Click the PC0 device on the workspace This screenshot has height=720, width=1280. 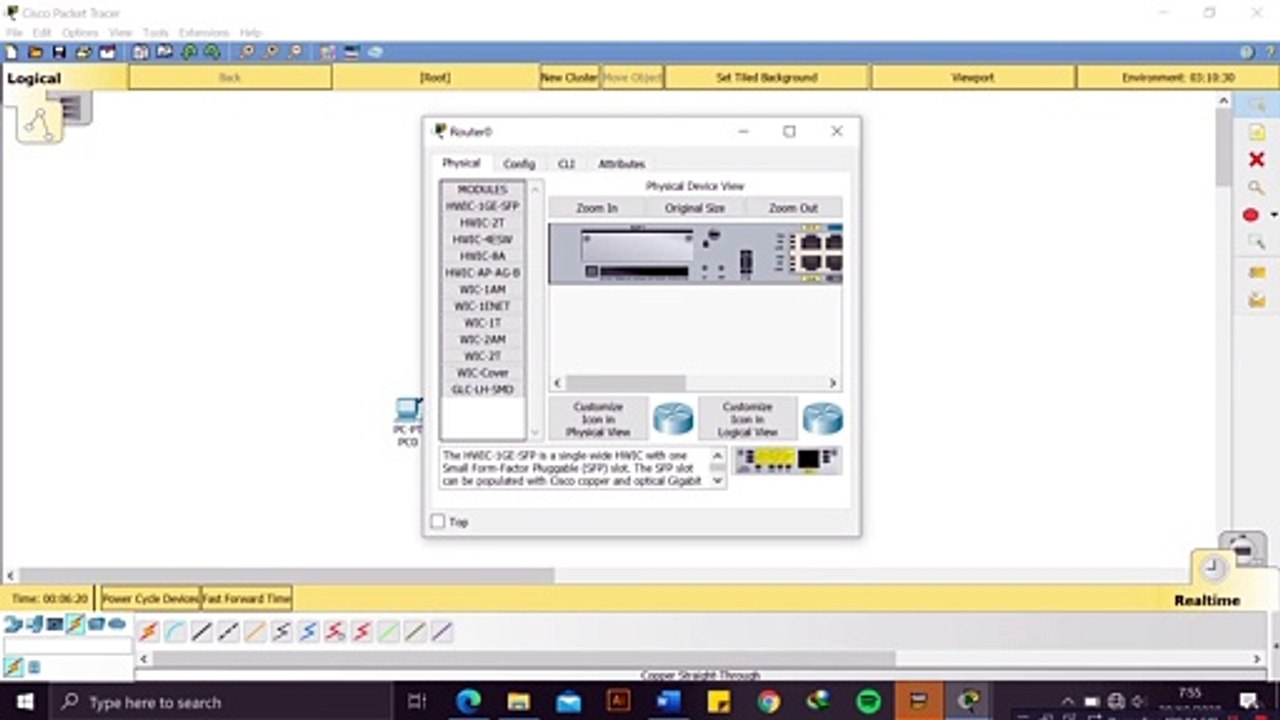point(408,421)
